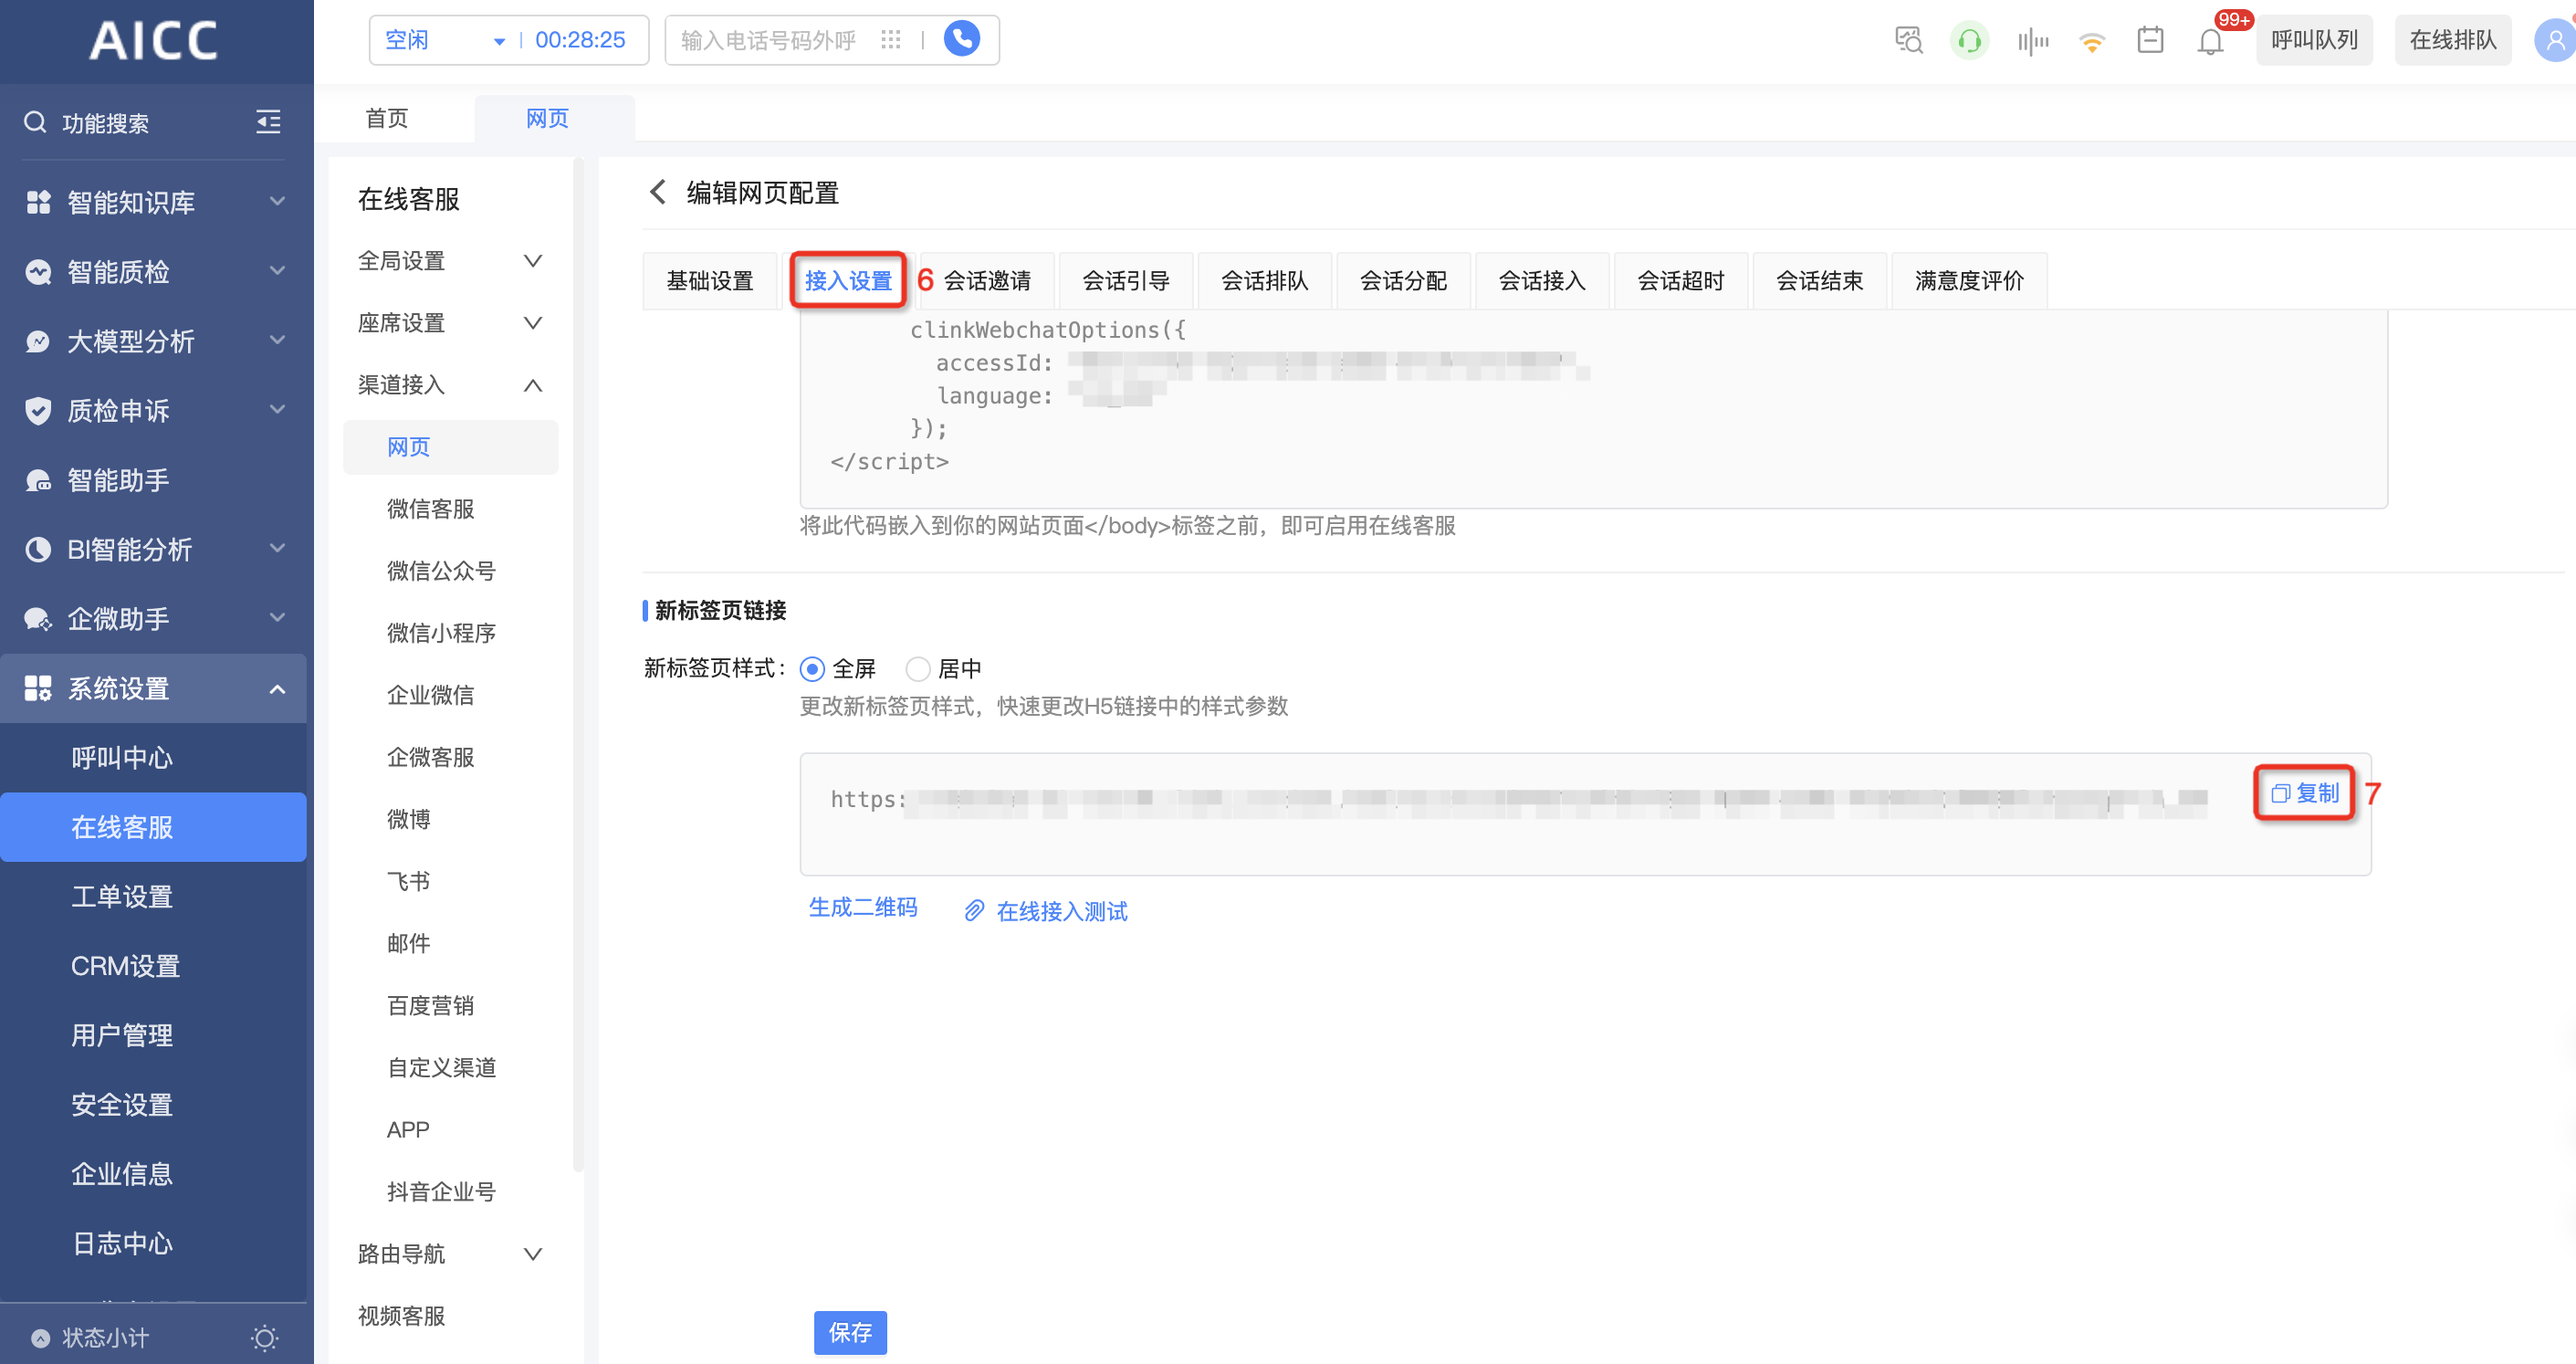Click the 复制 copy link button

coord(2304,793)
